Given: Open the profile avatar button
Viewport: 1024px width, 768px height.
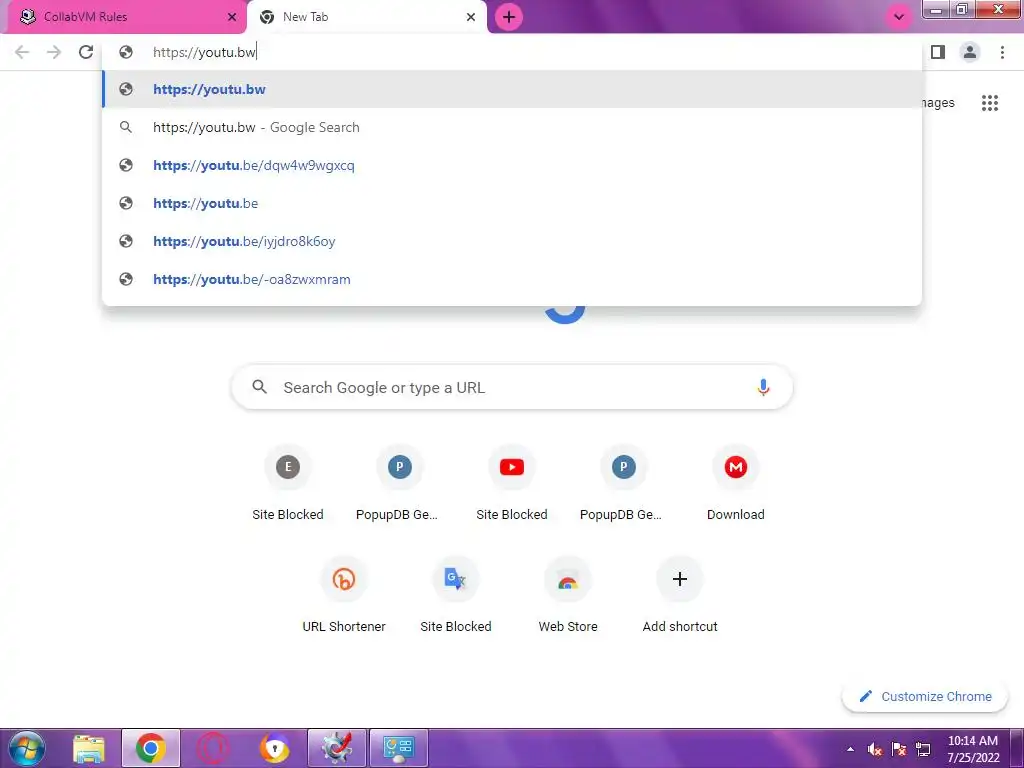Looking at the screenshot, I should [970, 52].
